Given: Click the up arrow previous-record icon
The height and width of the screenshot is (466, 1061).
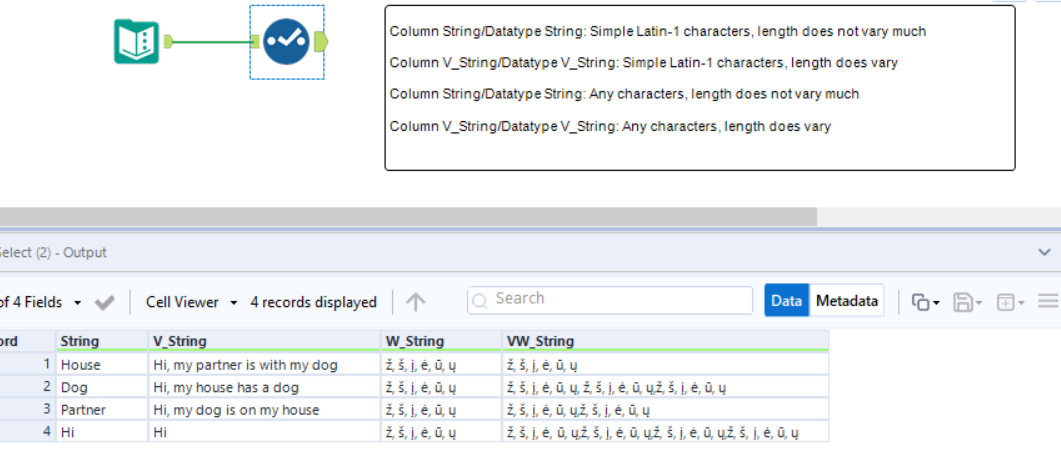Looking at the screenshot, I should [416, 302].
